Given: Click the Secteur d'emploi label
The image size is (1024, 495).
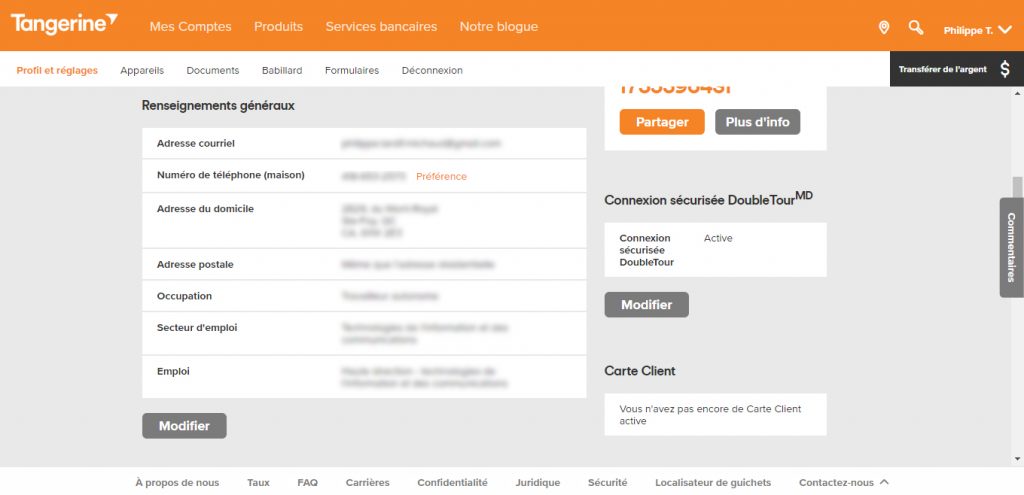Looking at the screenshot, I should [x=197, y=328].
